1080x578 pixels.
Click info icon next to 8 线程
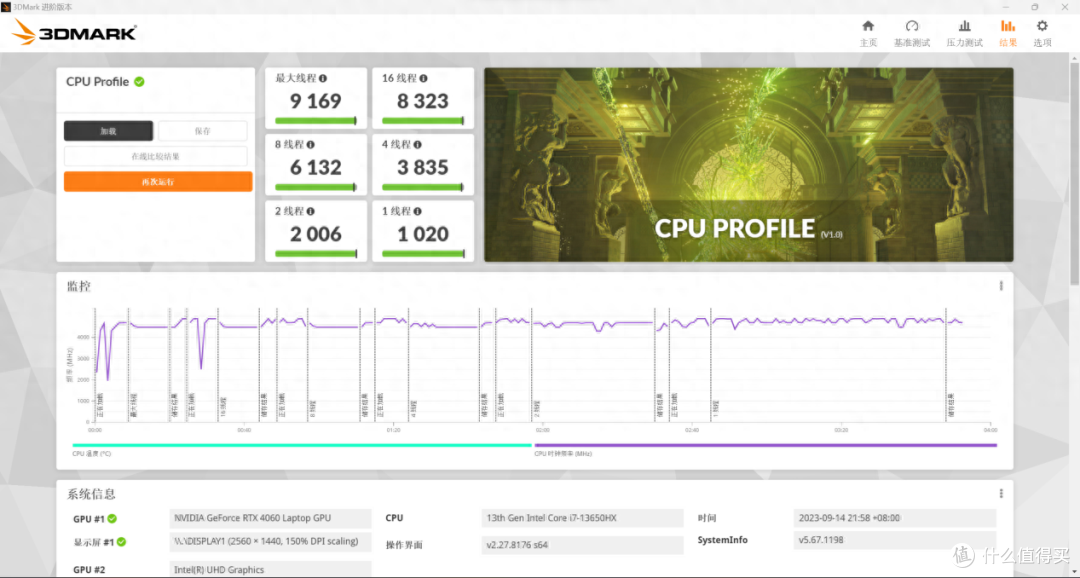pos(311,145)
